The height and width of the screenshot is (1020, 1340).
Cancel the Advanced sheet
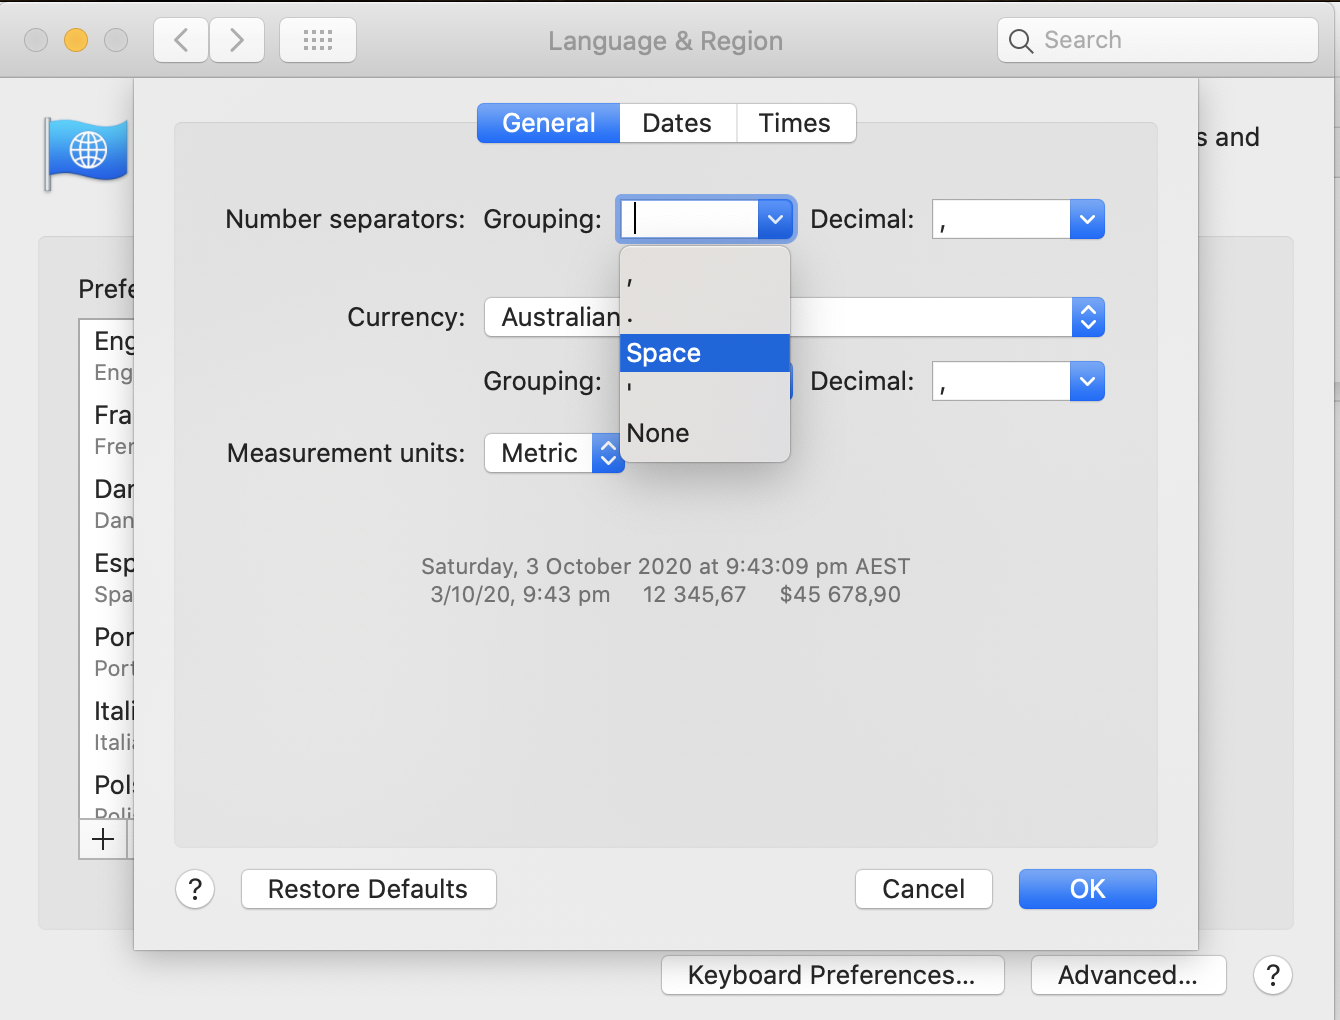pos(924,889)
